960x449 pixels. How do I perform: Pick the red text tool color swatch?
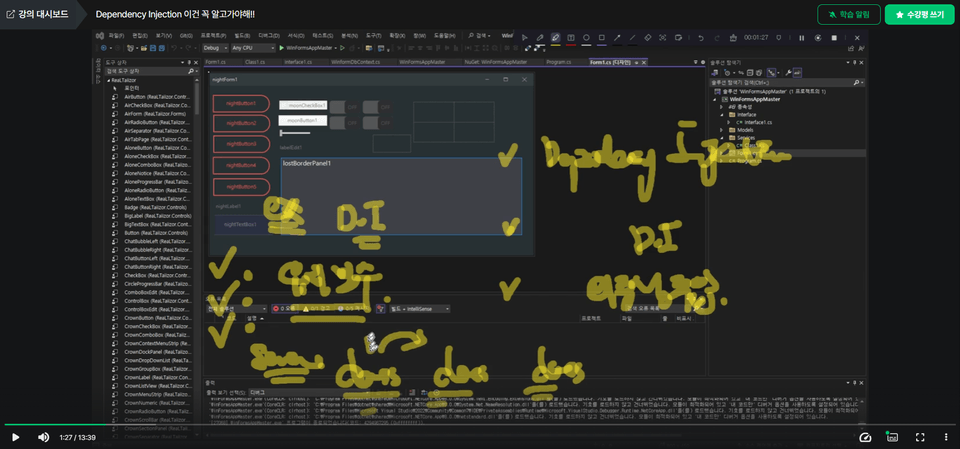pyautogui.click(x=571, y=44)
